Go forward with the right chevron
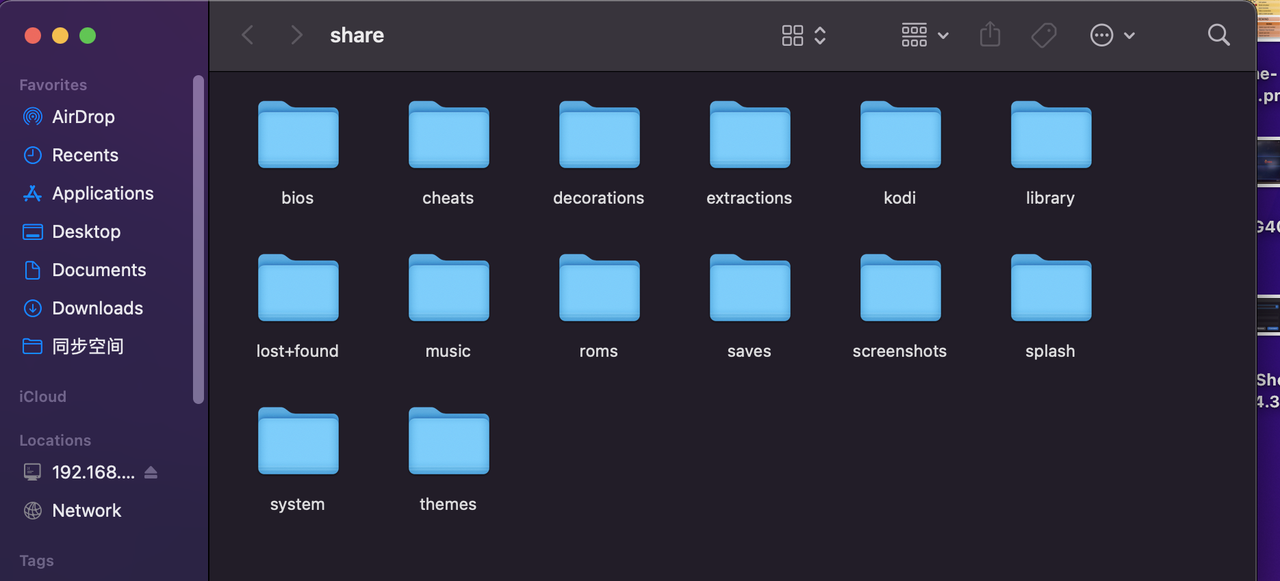1280x581 pixels. pyautogui.click(x=296, y=35)
